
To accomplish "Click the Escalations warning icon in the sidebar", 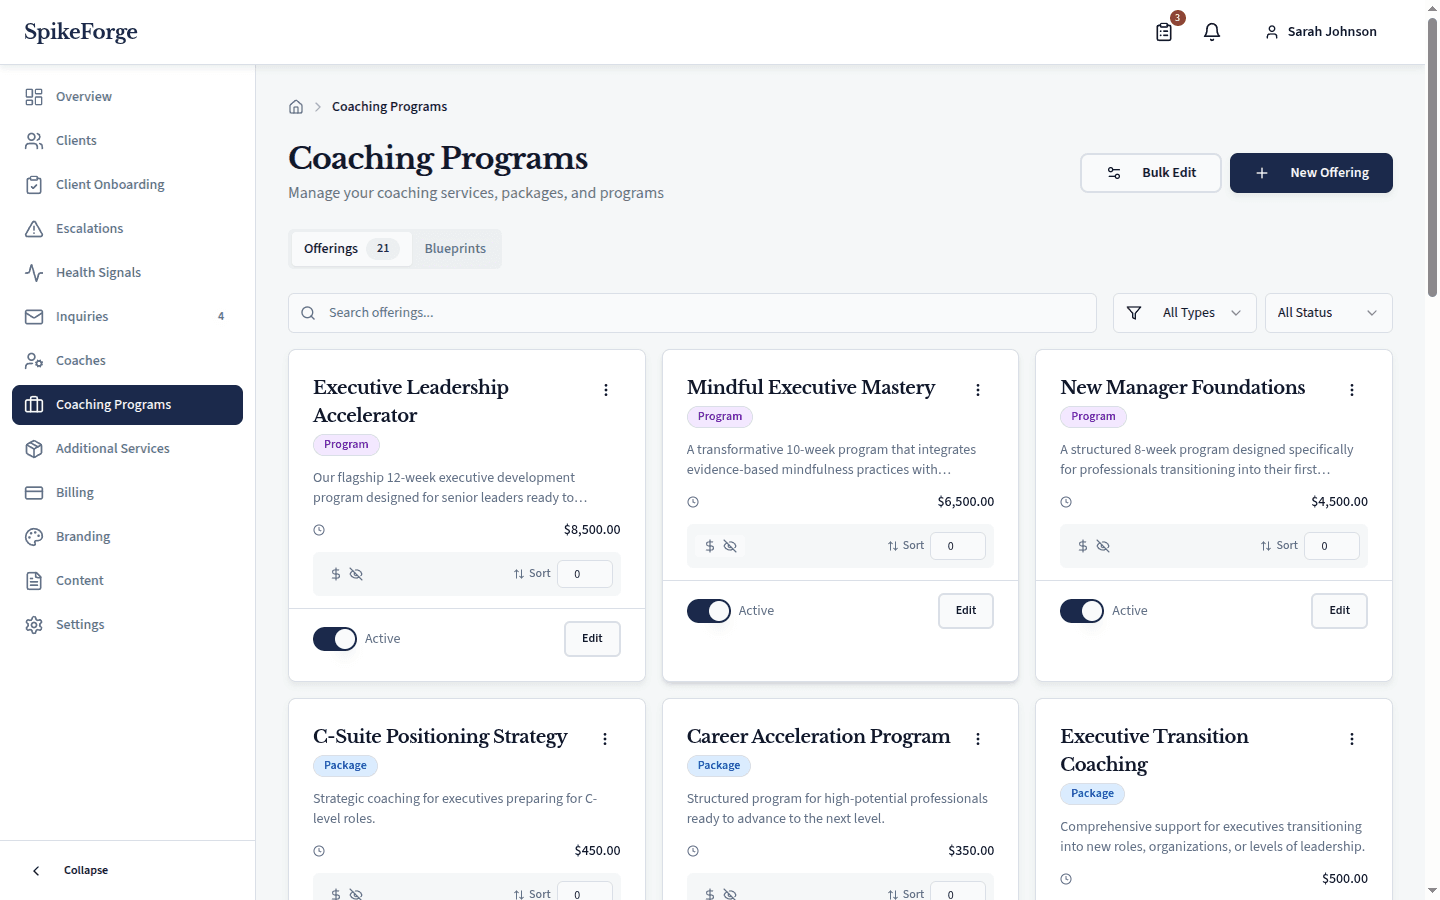I will tap(35, 228).
